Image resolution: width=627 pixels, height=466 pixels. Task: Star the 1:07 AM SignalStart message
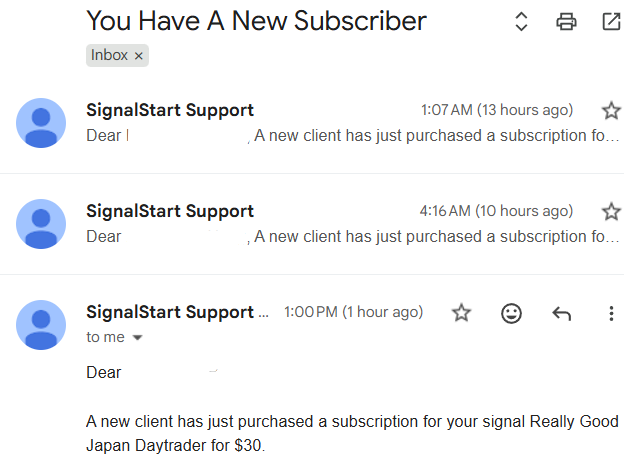611,110
